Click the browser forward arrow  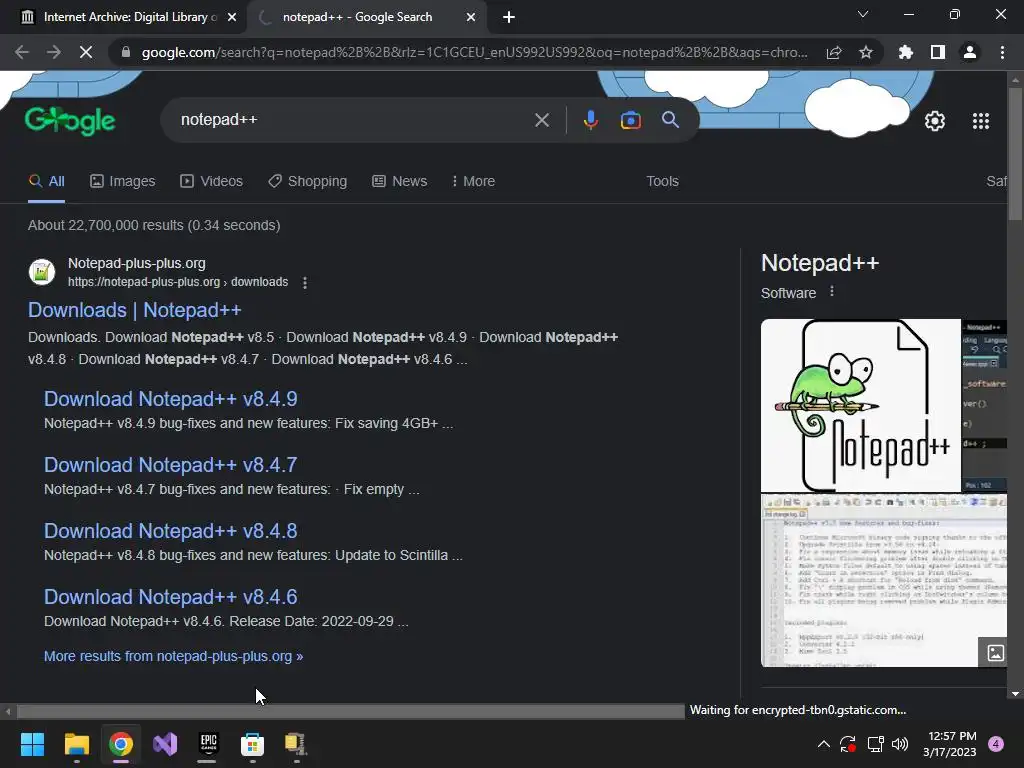(54, 52)
